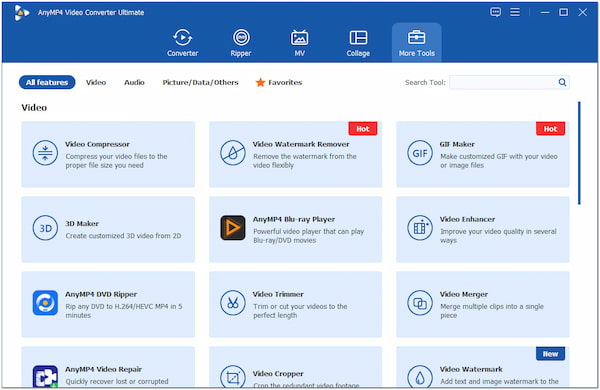Click the Video Enhancer icon
This screenshot has width=600, height=390.
420,228
